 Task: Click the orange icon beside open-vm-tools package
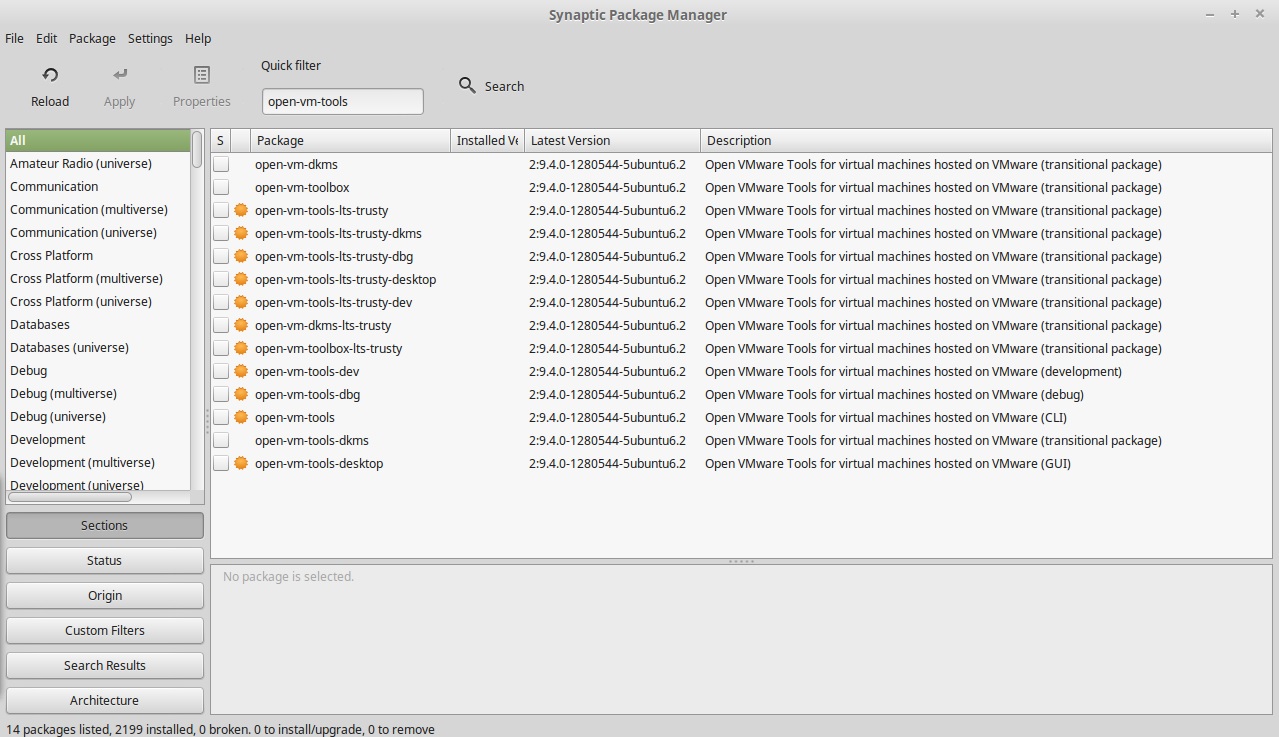pyautogui.click(x=240, y=417)
